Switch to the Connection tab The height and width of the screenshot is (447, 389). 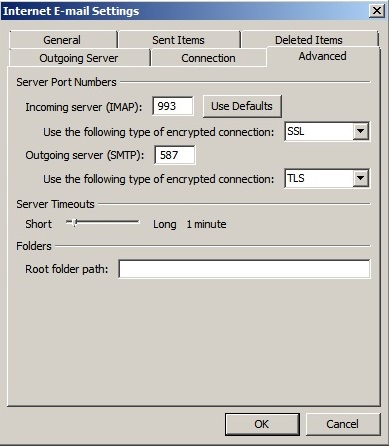coord(208,58)
